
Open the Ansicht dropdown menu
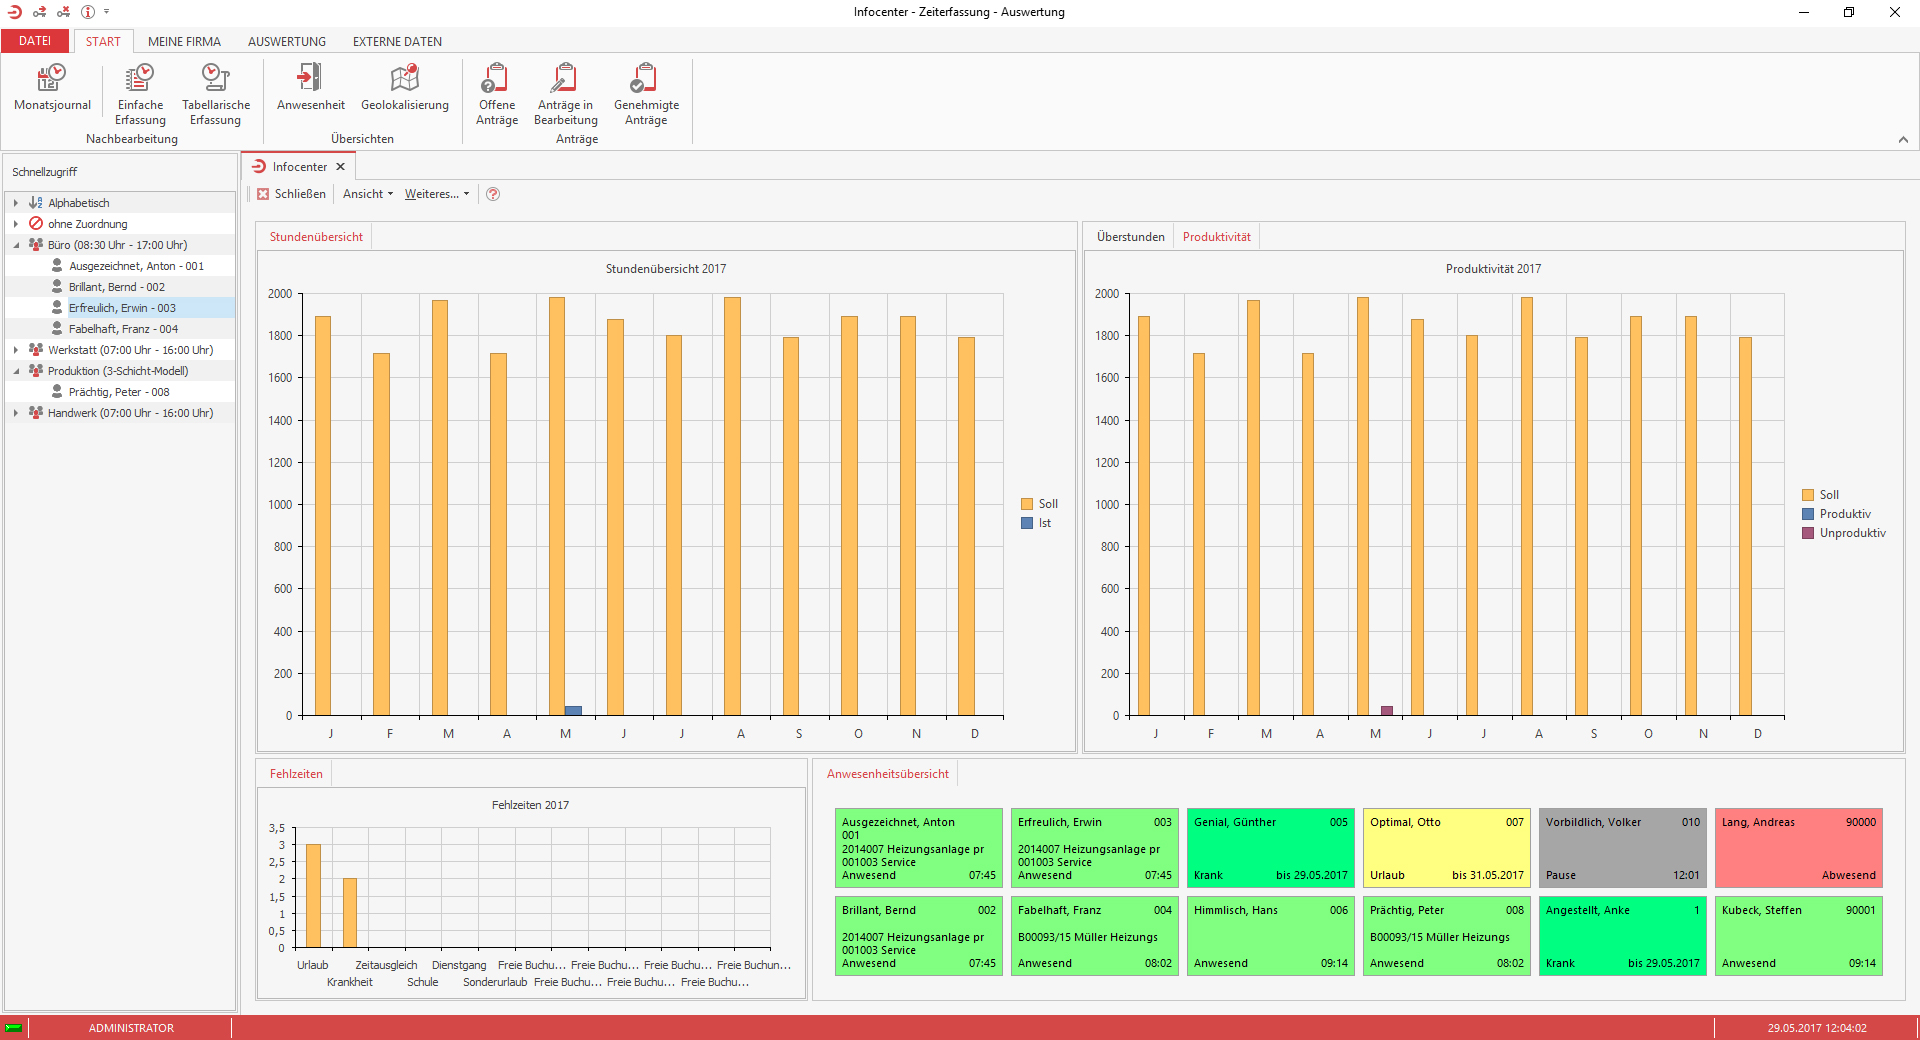[x=368, y=194]
